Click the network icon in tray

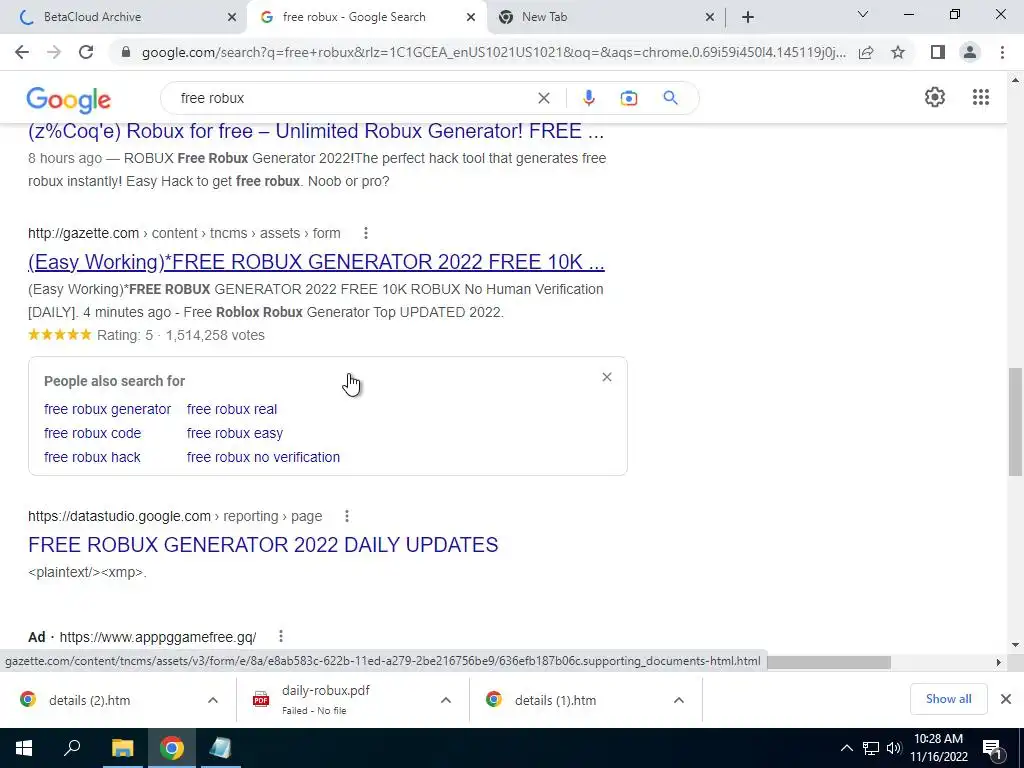click(x=871, y=748)
